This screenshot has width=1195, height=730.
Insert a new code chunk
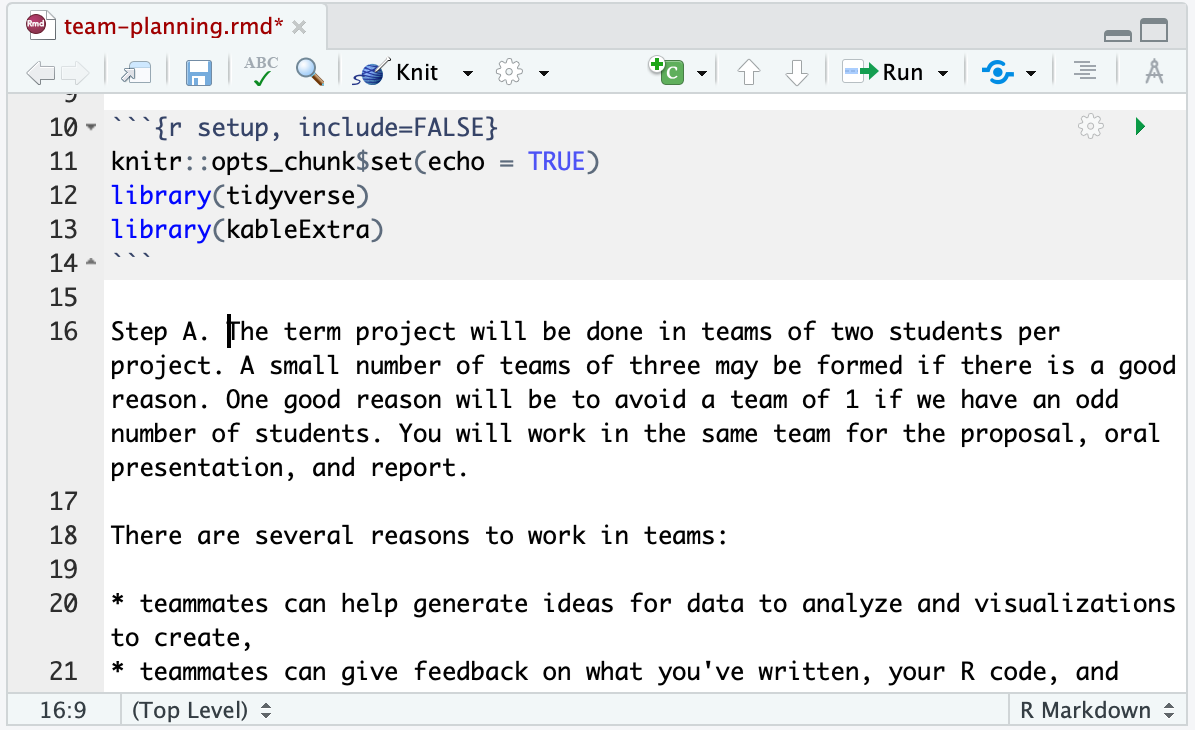[x=667, y=72]
